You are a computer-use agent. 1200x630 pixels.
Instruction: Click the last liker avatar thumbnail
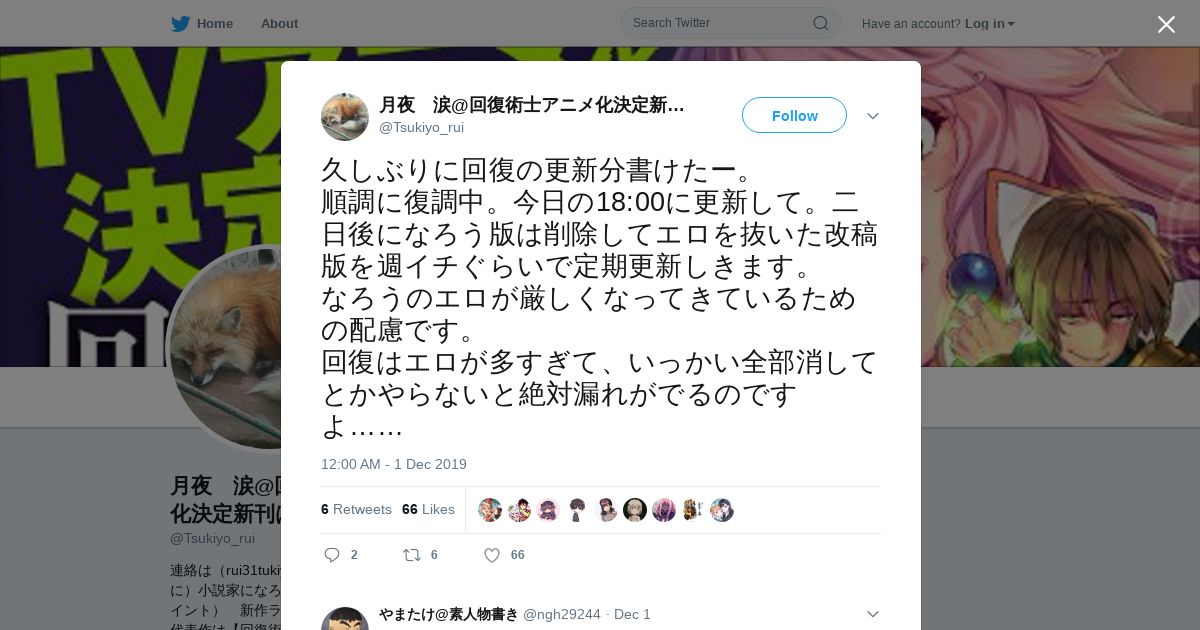pos(722,510)
